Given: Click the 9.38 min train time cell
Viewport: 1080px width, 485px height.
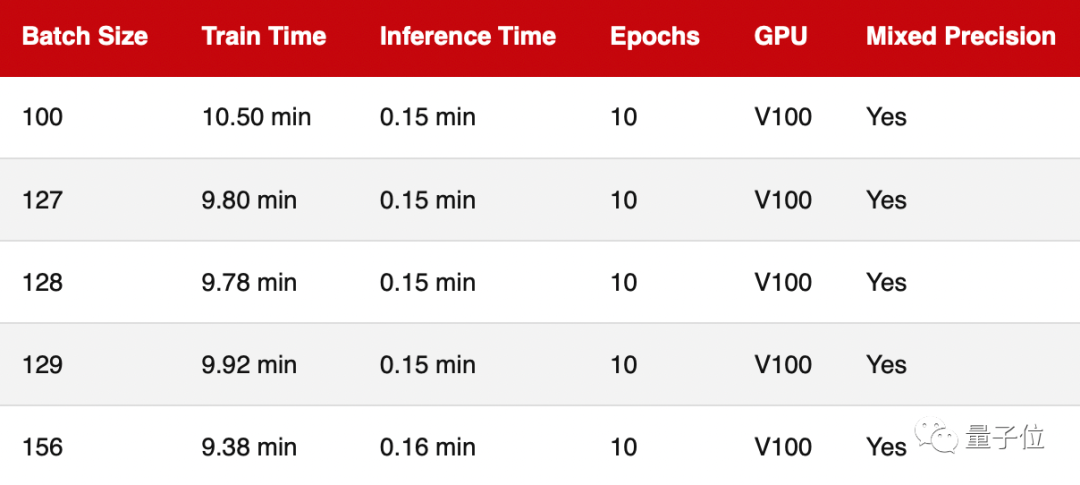Looking at the screenshot, I should [x=249, y=447].
